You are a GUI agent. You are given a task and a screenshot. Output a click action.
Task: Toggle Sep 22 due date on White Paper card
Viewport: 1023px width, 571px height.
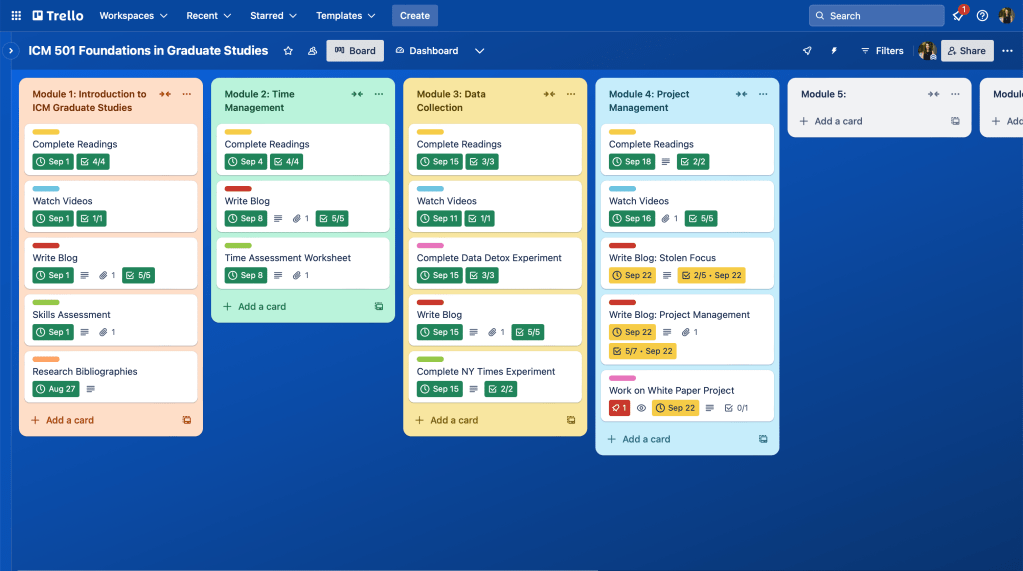[x=675, y=408]
